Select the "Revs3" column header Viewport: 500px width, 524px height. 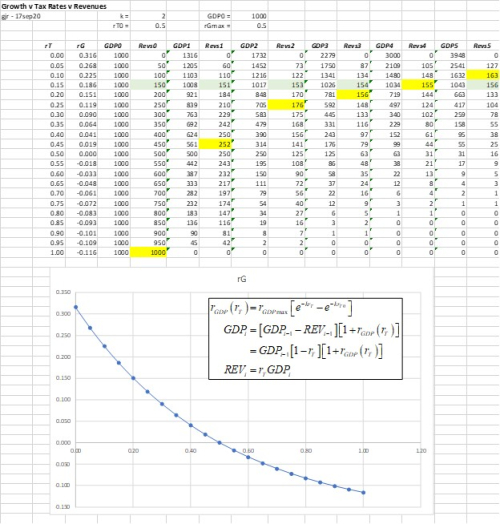click(352, 45)
